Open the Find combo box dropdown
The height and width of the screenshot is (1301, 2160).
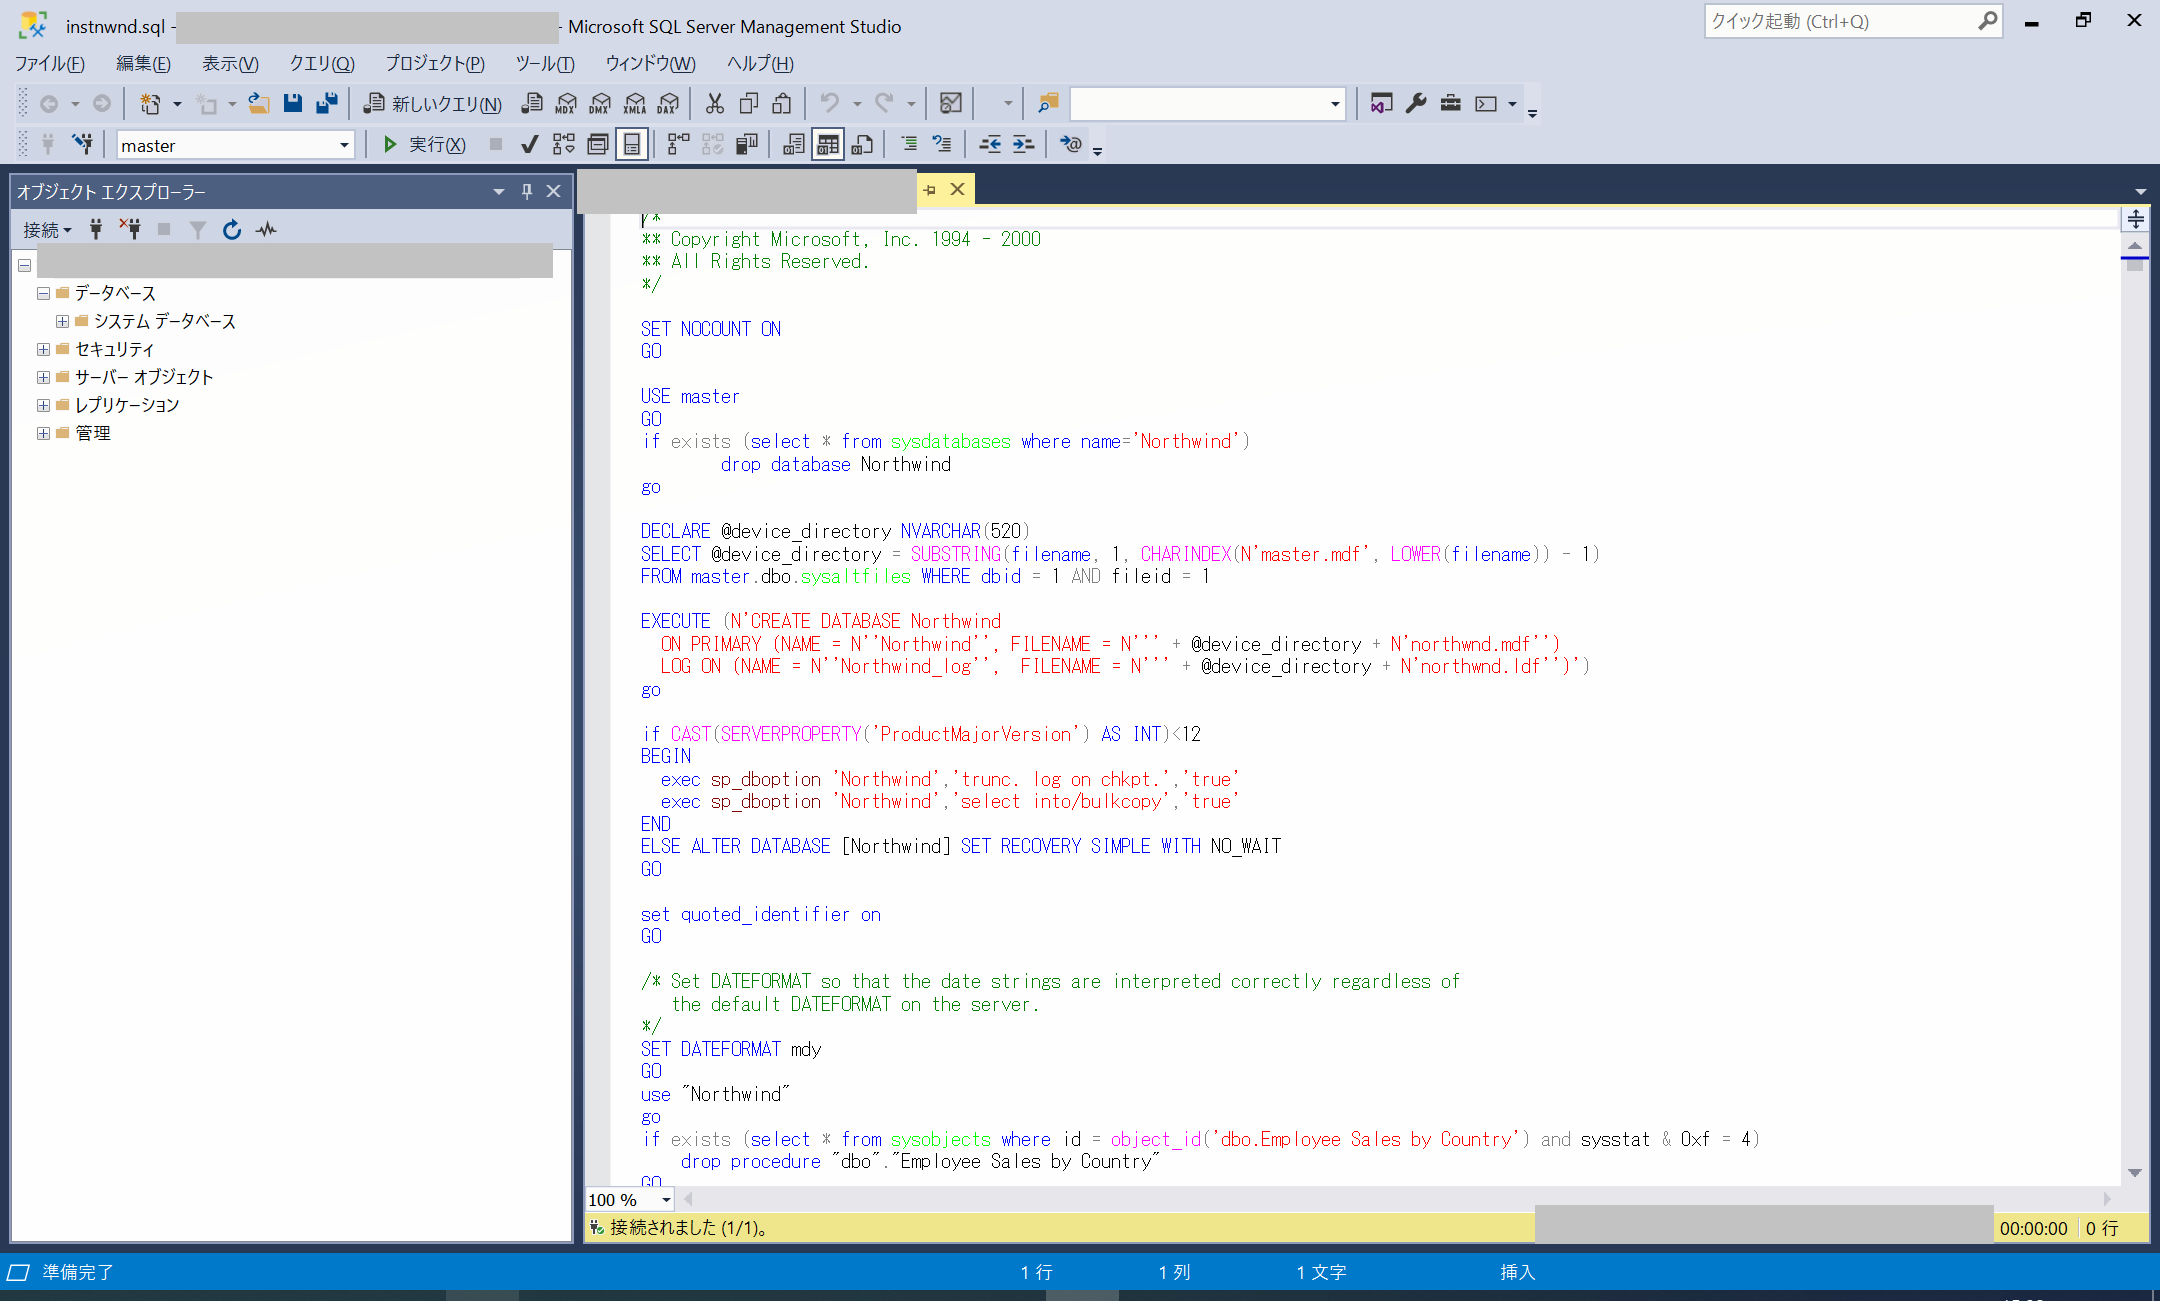click(x=1335, y=103)
